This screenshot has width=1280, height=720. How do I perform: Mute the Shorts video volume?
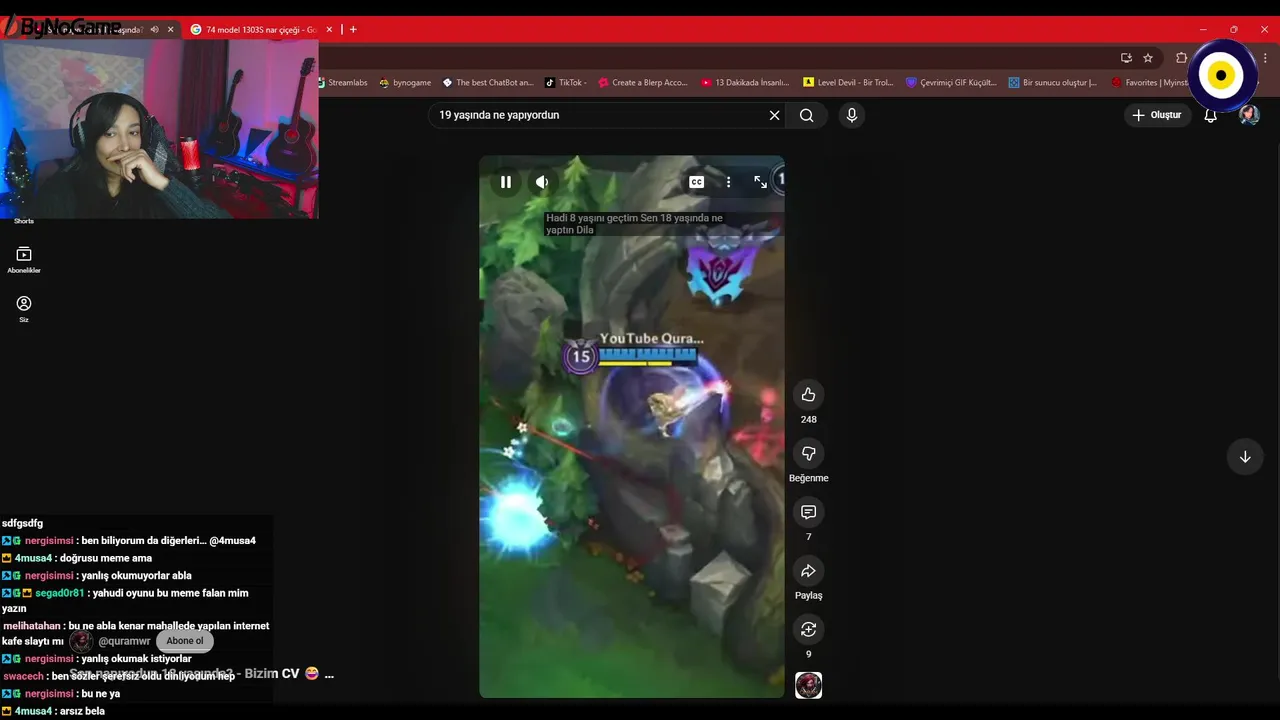542,182
